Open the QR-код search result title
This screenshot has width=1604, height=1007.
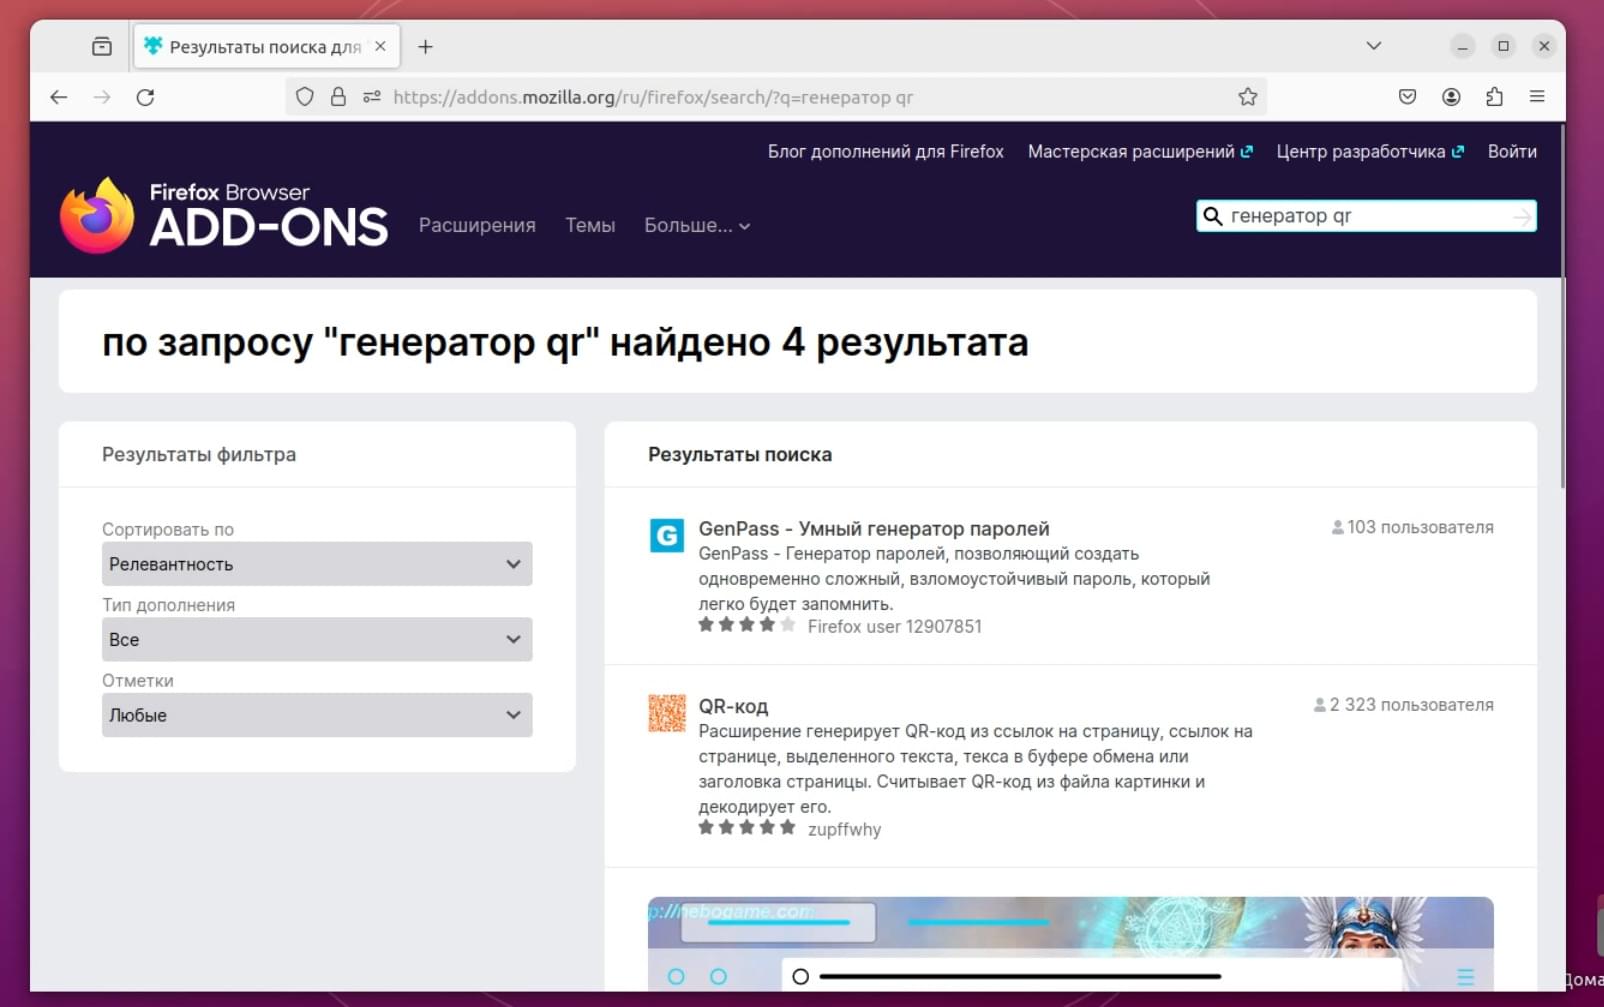click(x=733, y=706)
